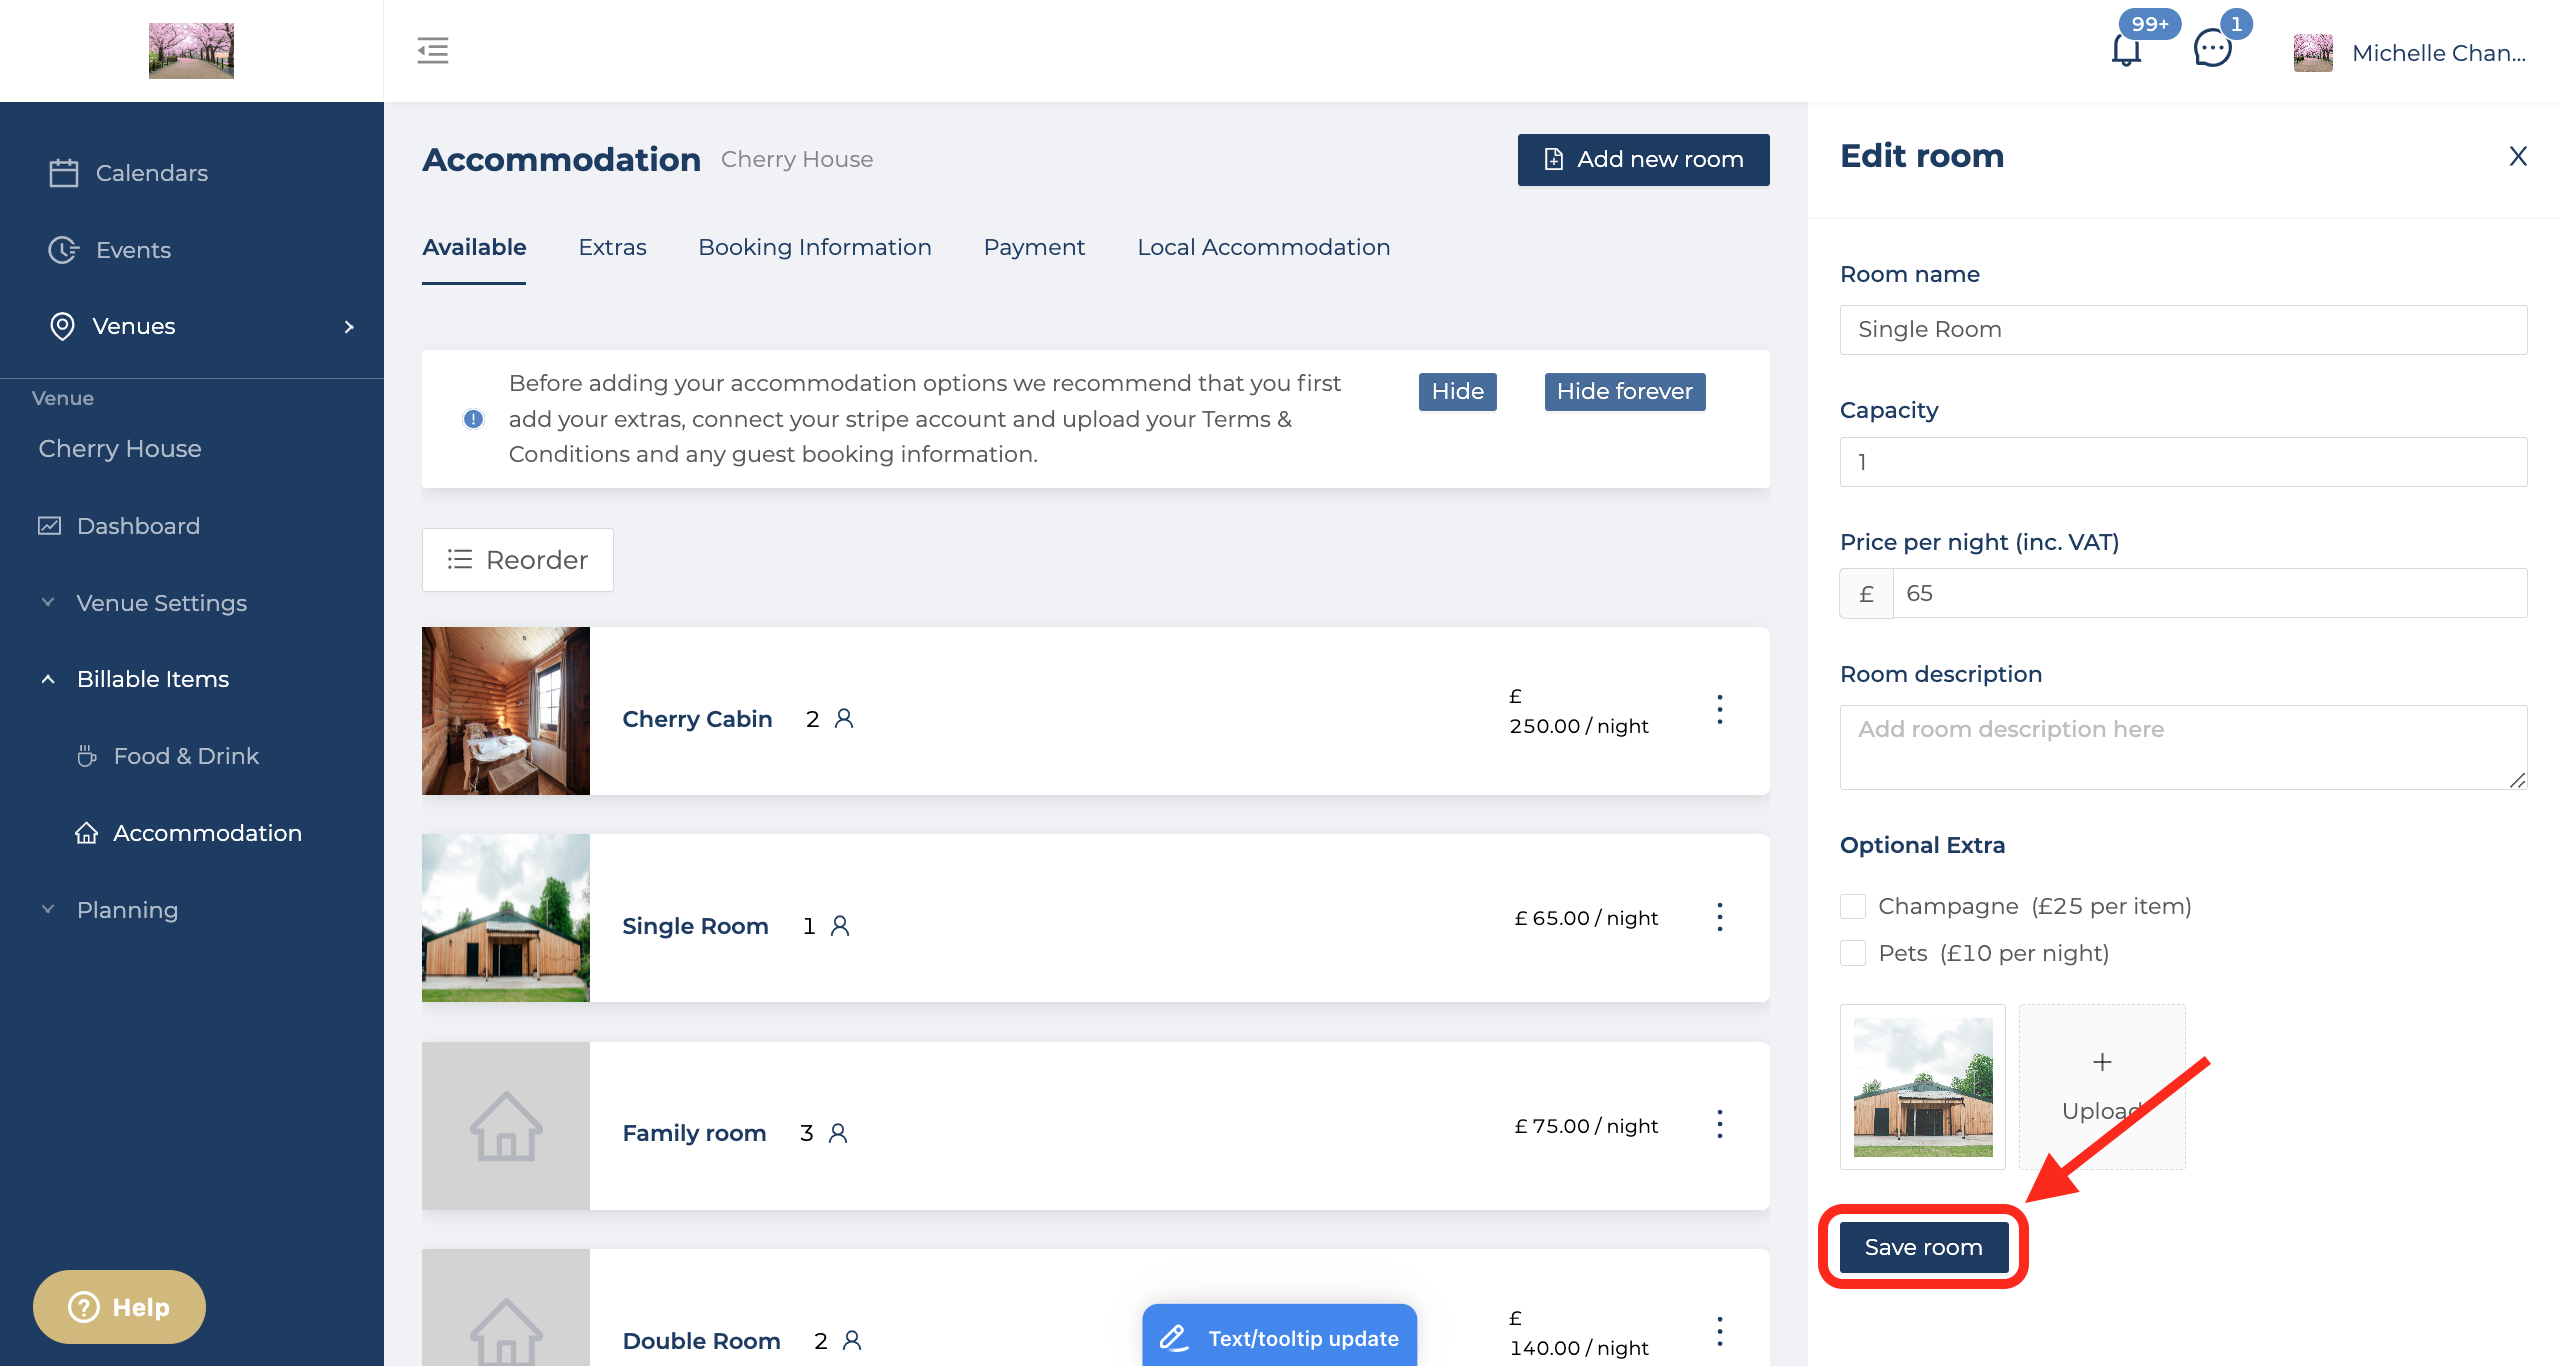Click the Michelle Chan... account name
This screenshot has width=2560, height=1366.
(2439, 53)
